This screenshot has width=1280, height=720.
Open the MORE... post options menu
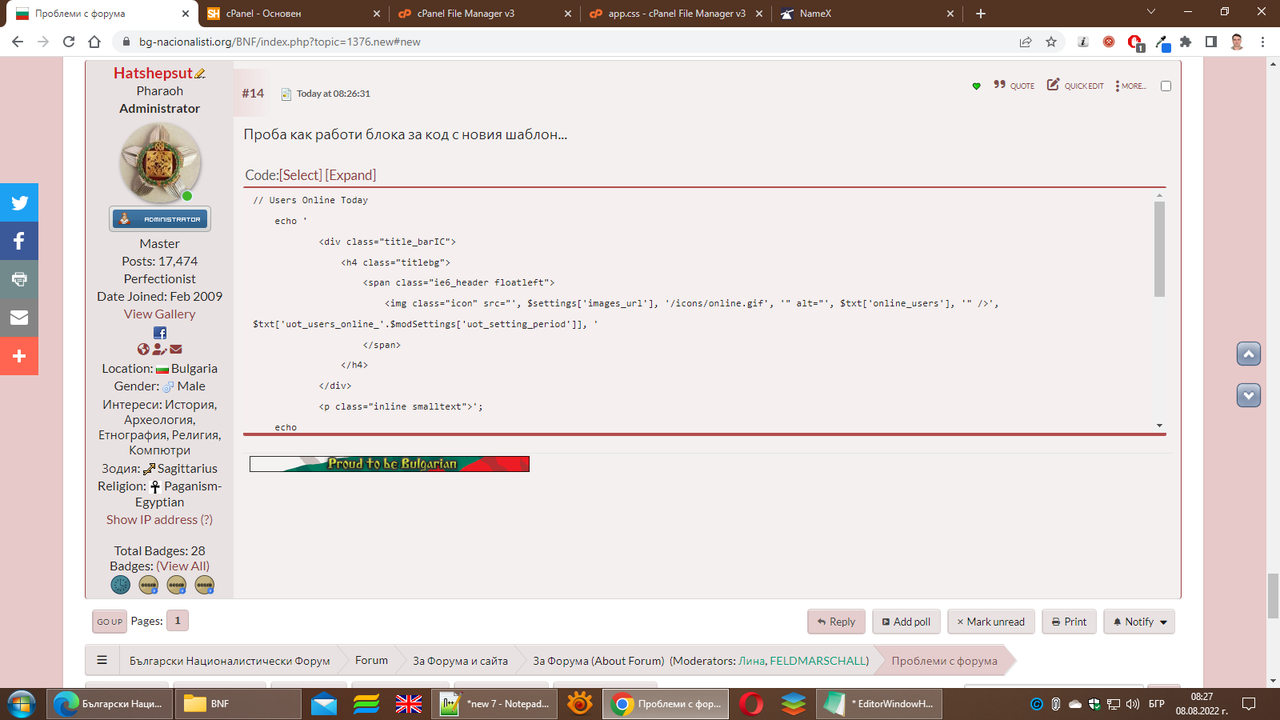1131,86
